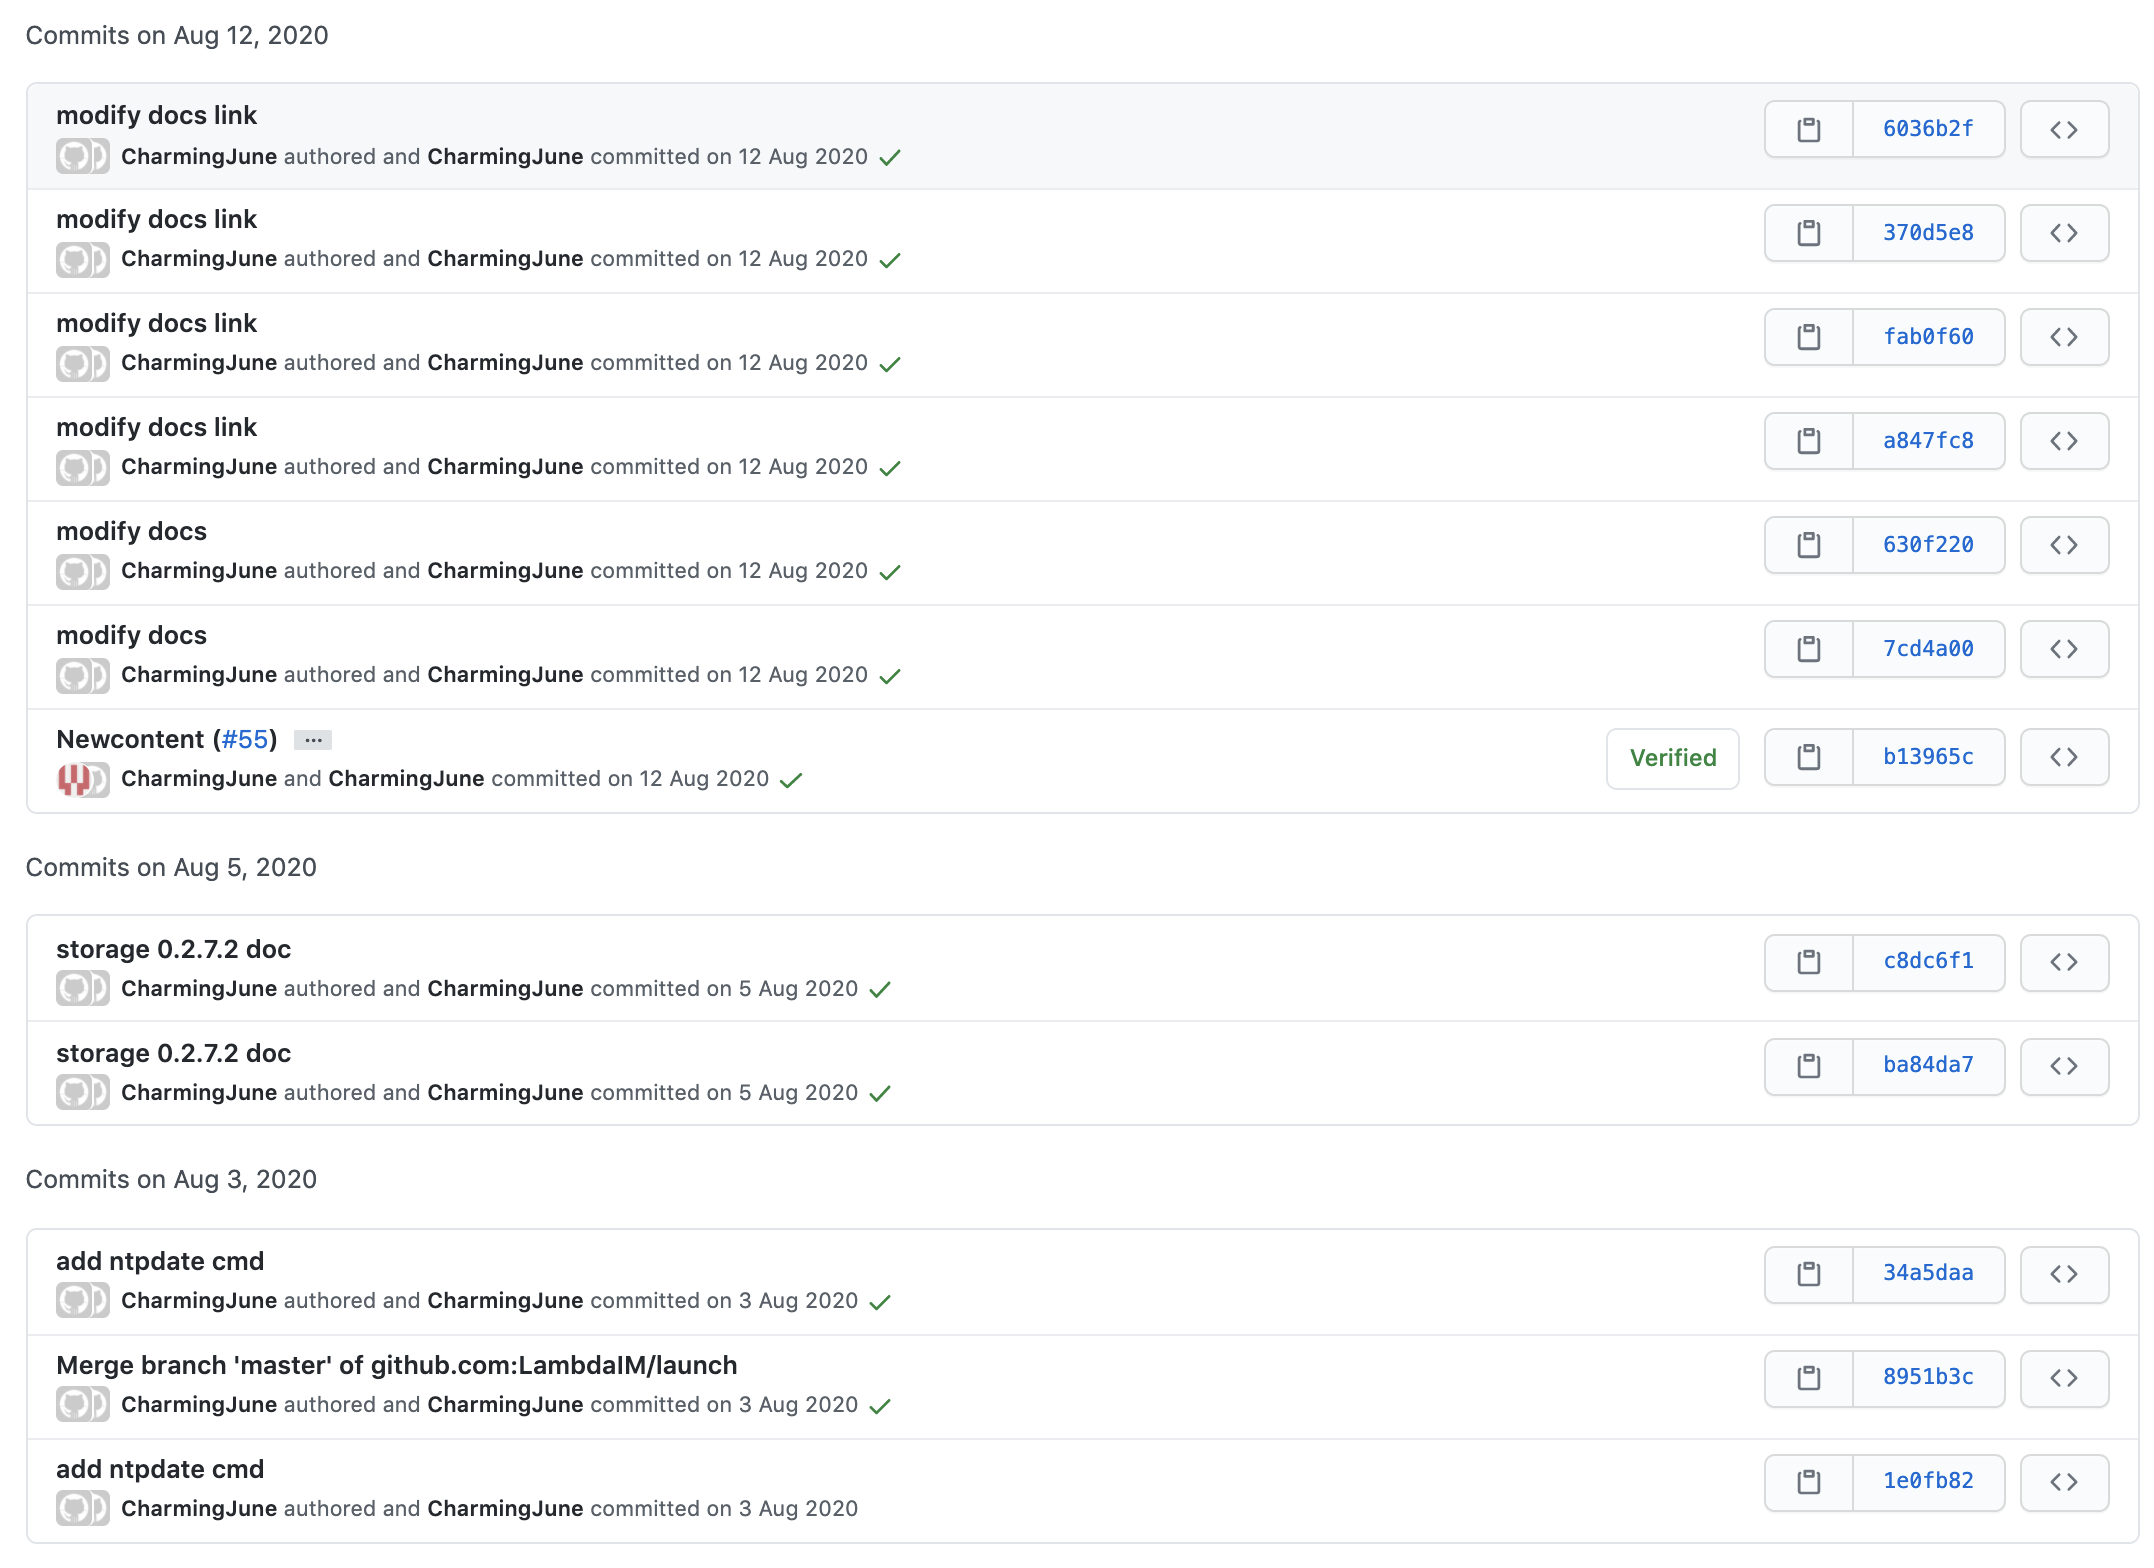2154x1568 pixels.
Task: Click the avatar on Newcontent commit
Action: (x=74, y=779)
